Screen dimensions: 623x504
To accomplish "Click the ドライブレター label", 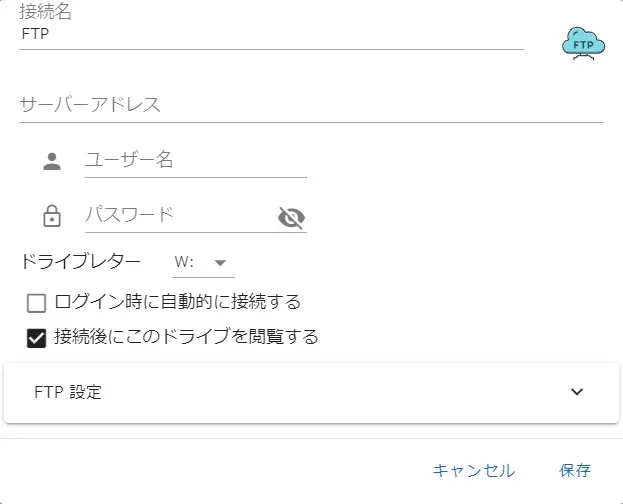I will click(x=81, y=262).
